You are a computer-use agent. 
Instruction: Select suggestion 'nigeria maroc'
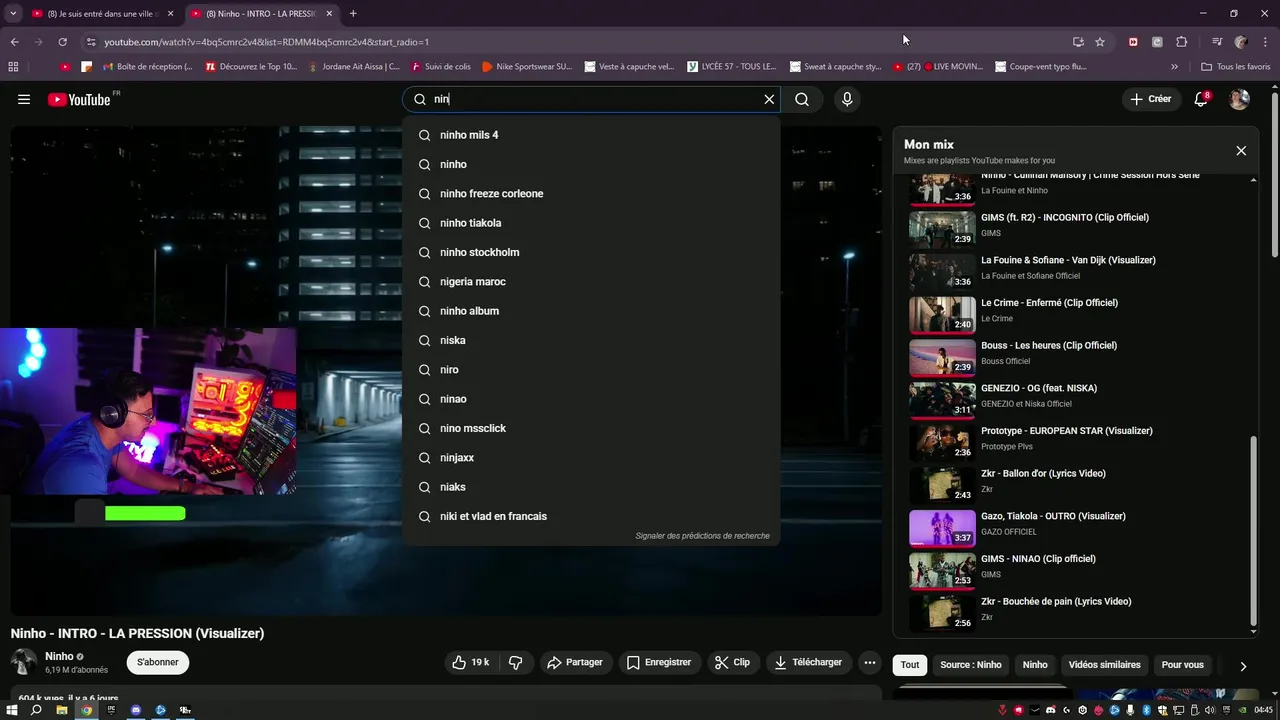tap(591, 282)
